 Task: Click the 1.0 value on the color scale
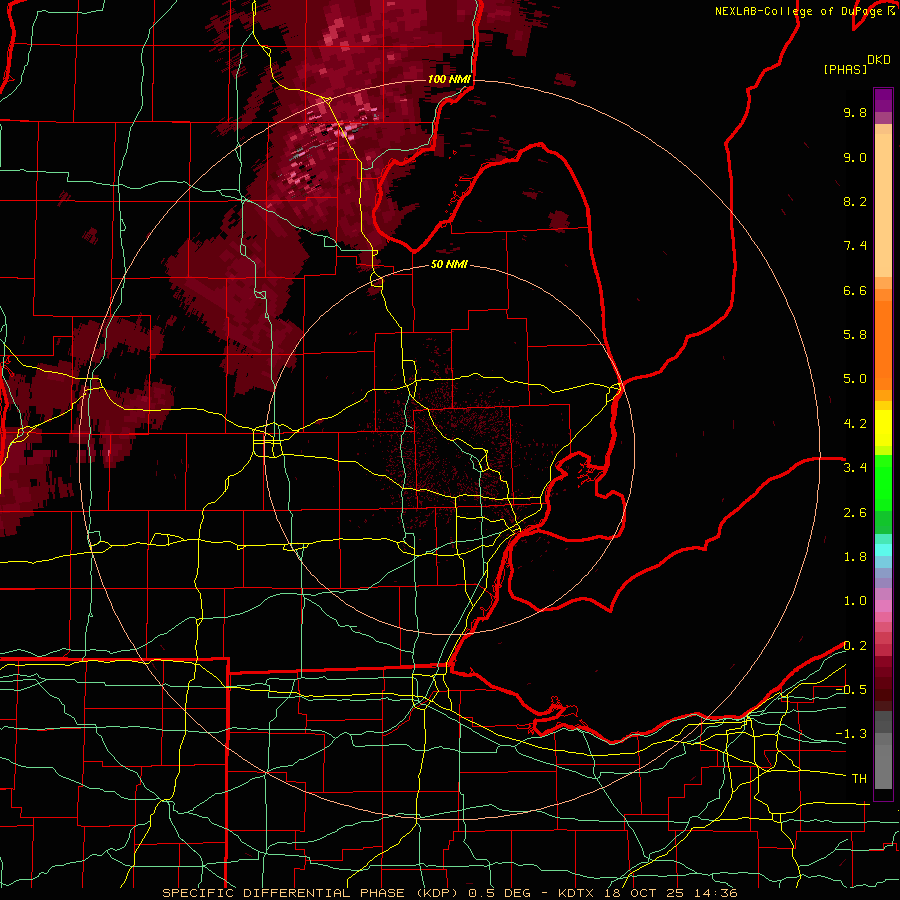coord(855,601)
